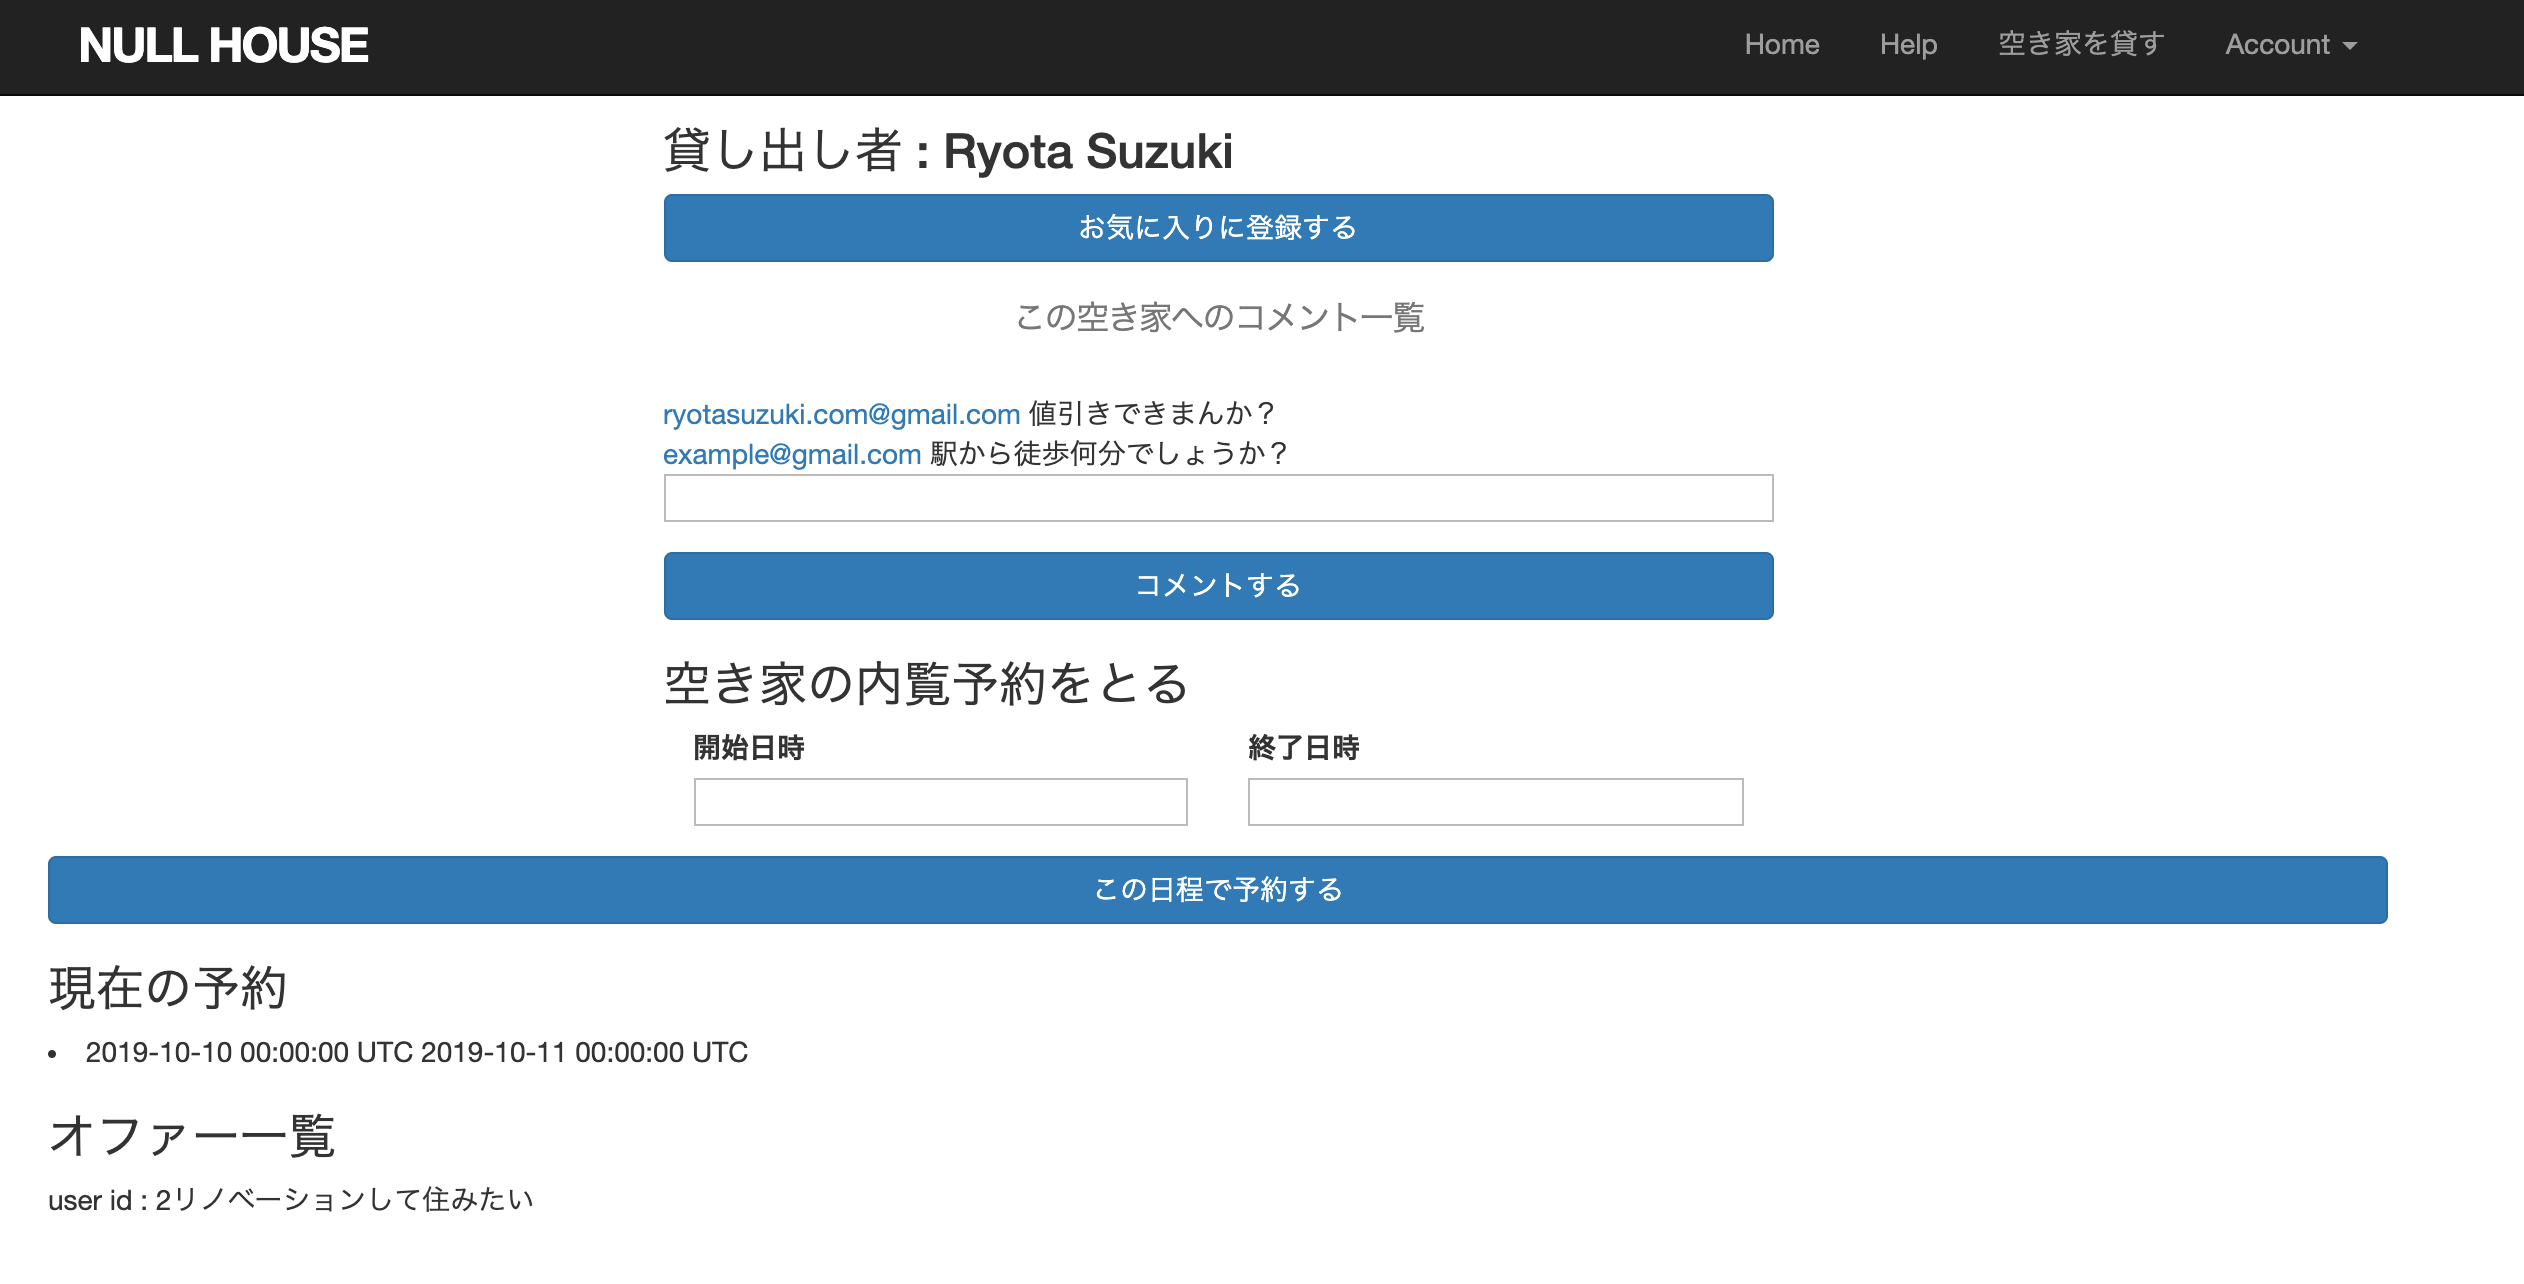Click the 空き家の内覧予約をとる heading

pyautogui.click(x=927, y=685)
